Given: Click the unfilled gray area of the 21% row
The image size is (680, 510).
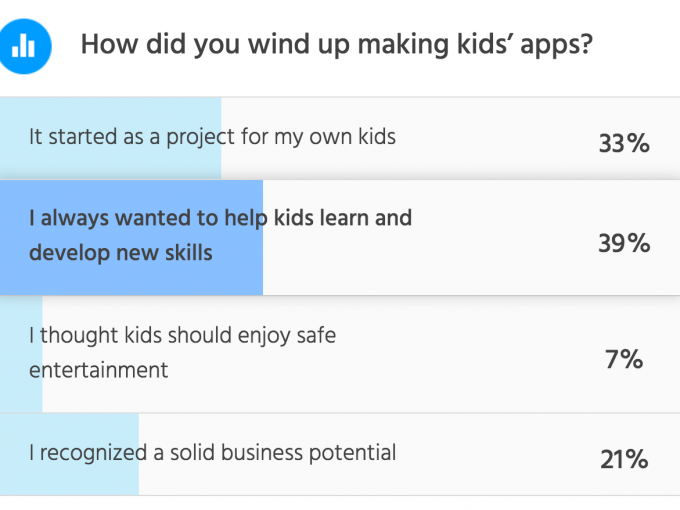Looking at the screenshot, I should 409,454.
